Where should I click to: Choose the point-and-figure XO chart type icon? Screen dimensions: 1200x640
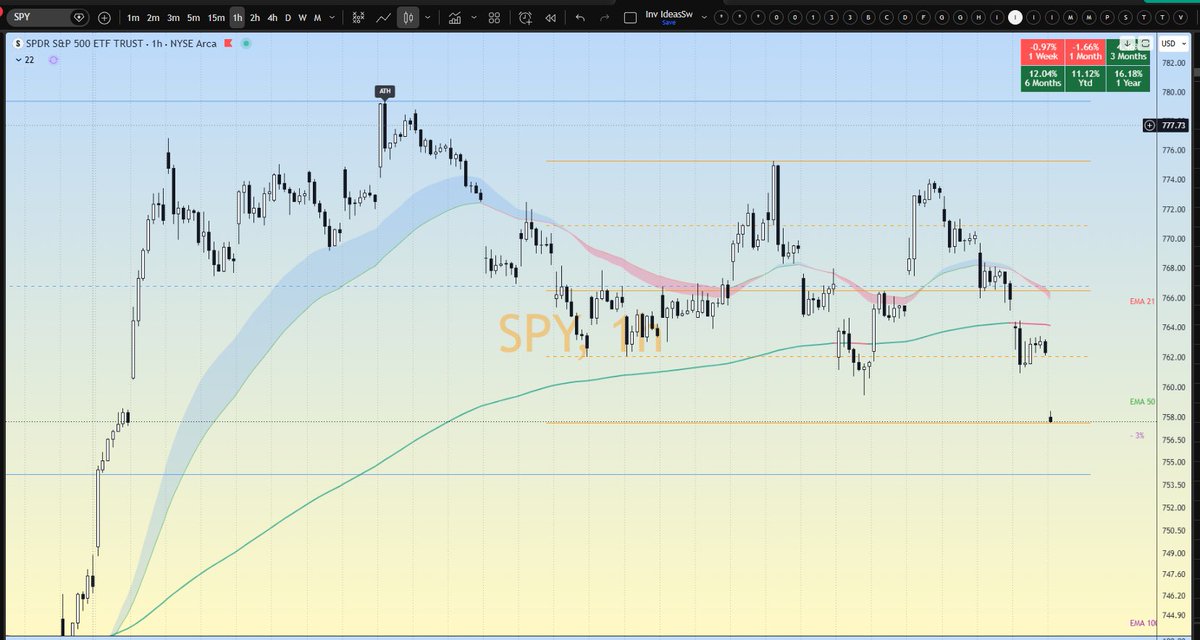click(358, 18)
